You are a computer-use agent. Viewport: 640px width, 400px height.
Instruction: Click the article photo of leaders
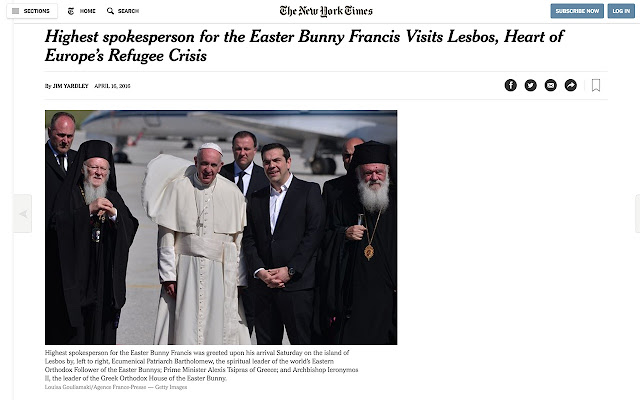pyautogui.click(x=221, y=227)
